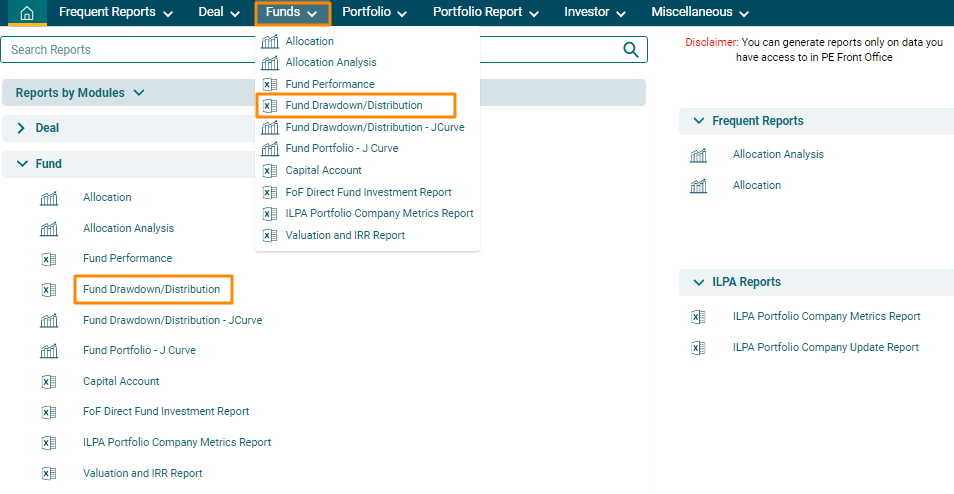Open ILPA Portfolio Company Metrics Report in ILPA panel
The height and width of the screenshot is (494, 954).
826,316
